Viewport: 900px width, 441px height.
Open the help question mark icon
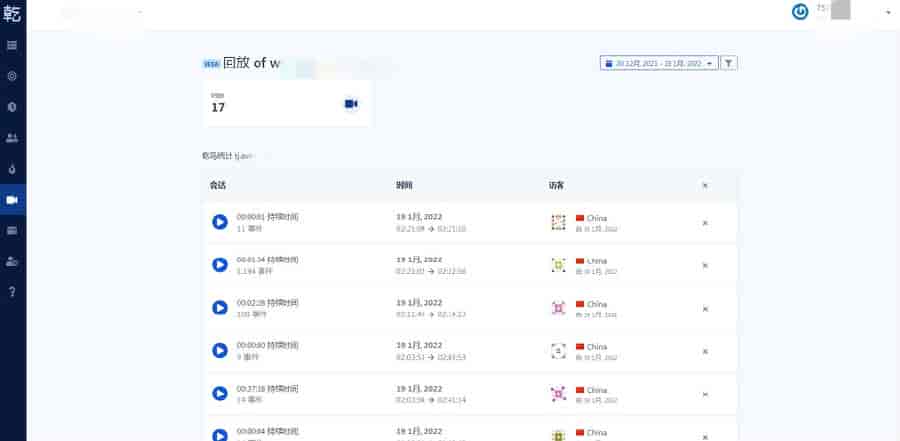click(12, 292)
